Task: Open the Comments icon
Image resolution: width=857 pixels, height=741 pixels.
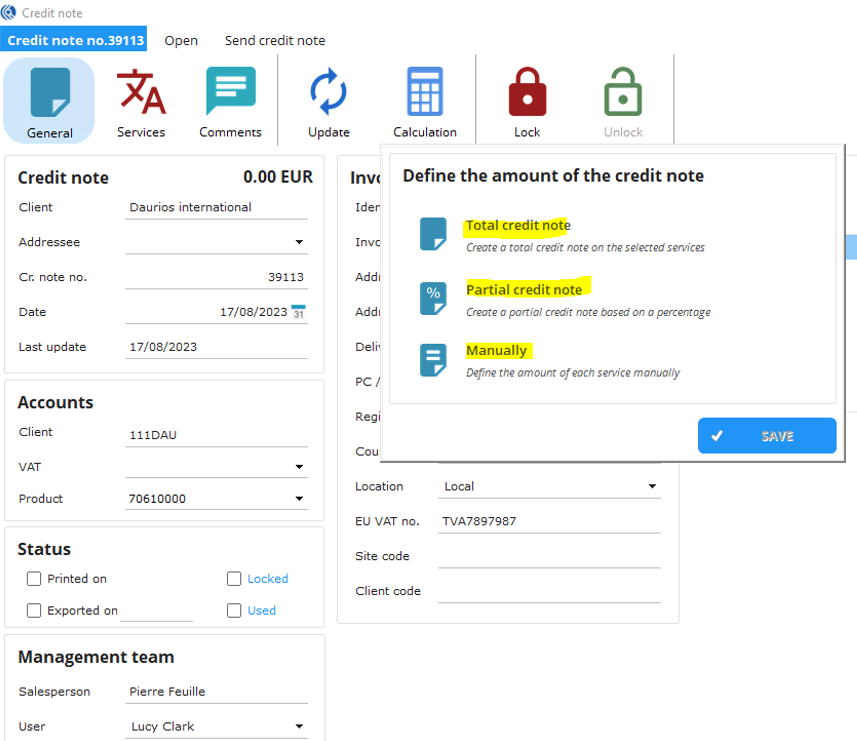Action: (230, 93)
